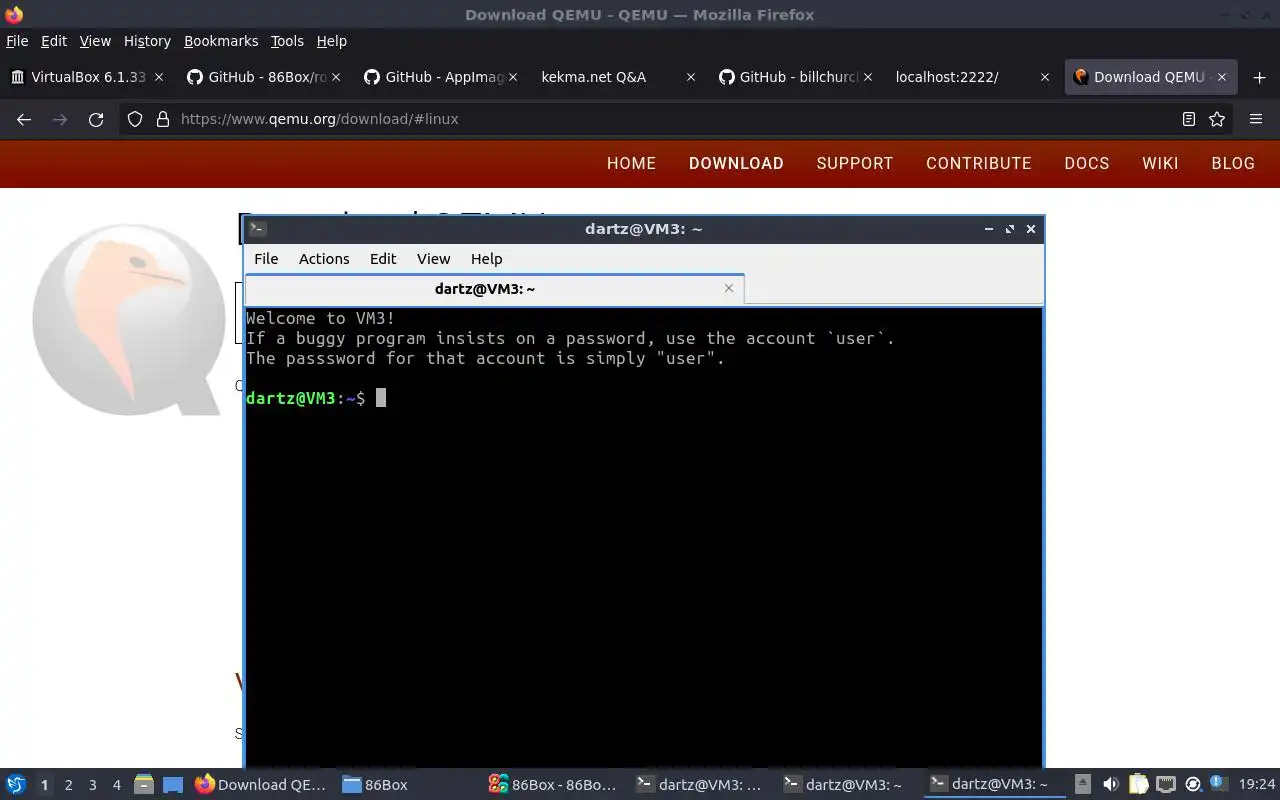Open the terminal window's View menu
Image resolution: width=1280 pixels, height=800 pixels.
click(x=433, y=259)
